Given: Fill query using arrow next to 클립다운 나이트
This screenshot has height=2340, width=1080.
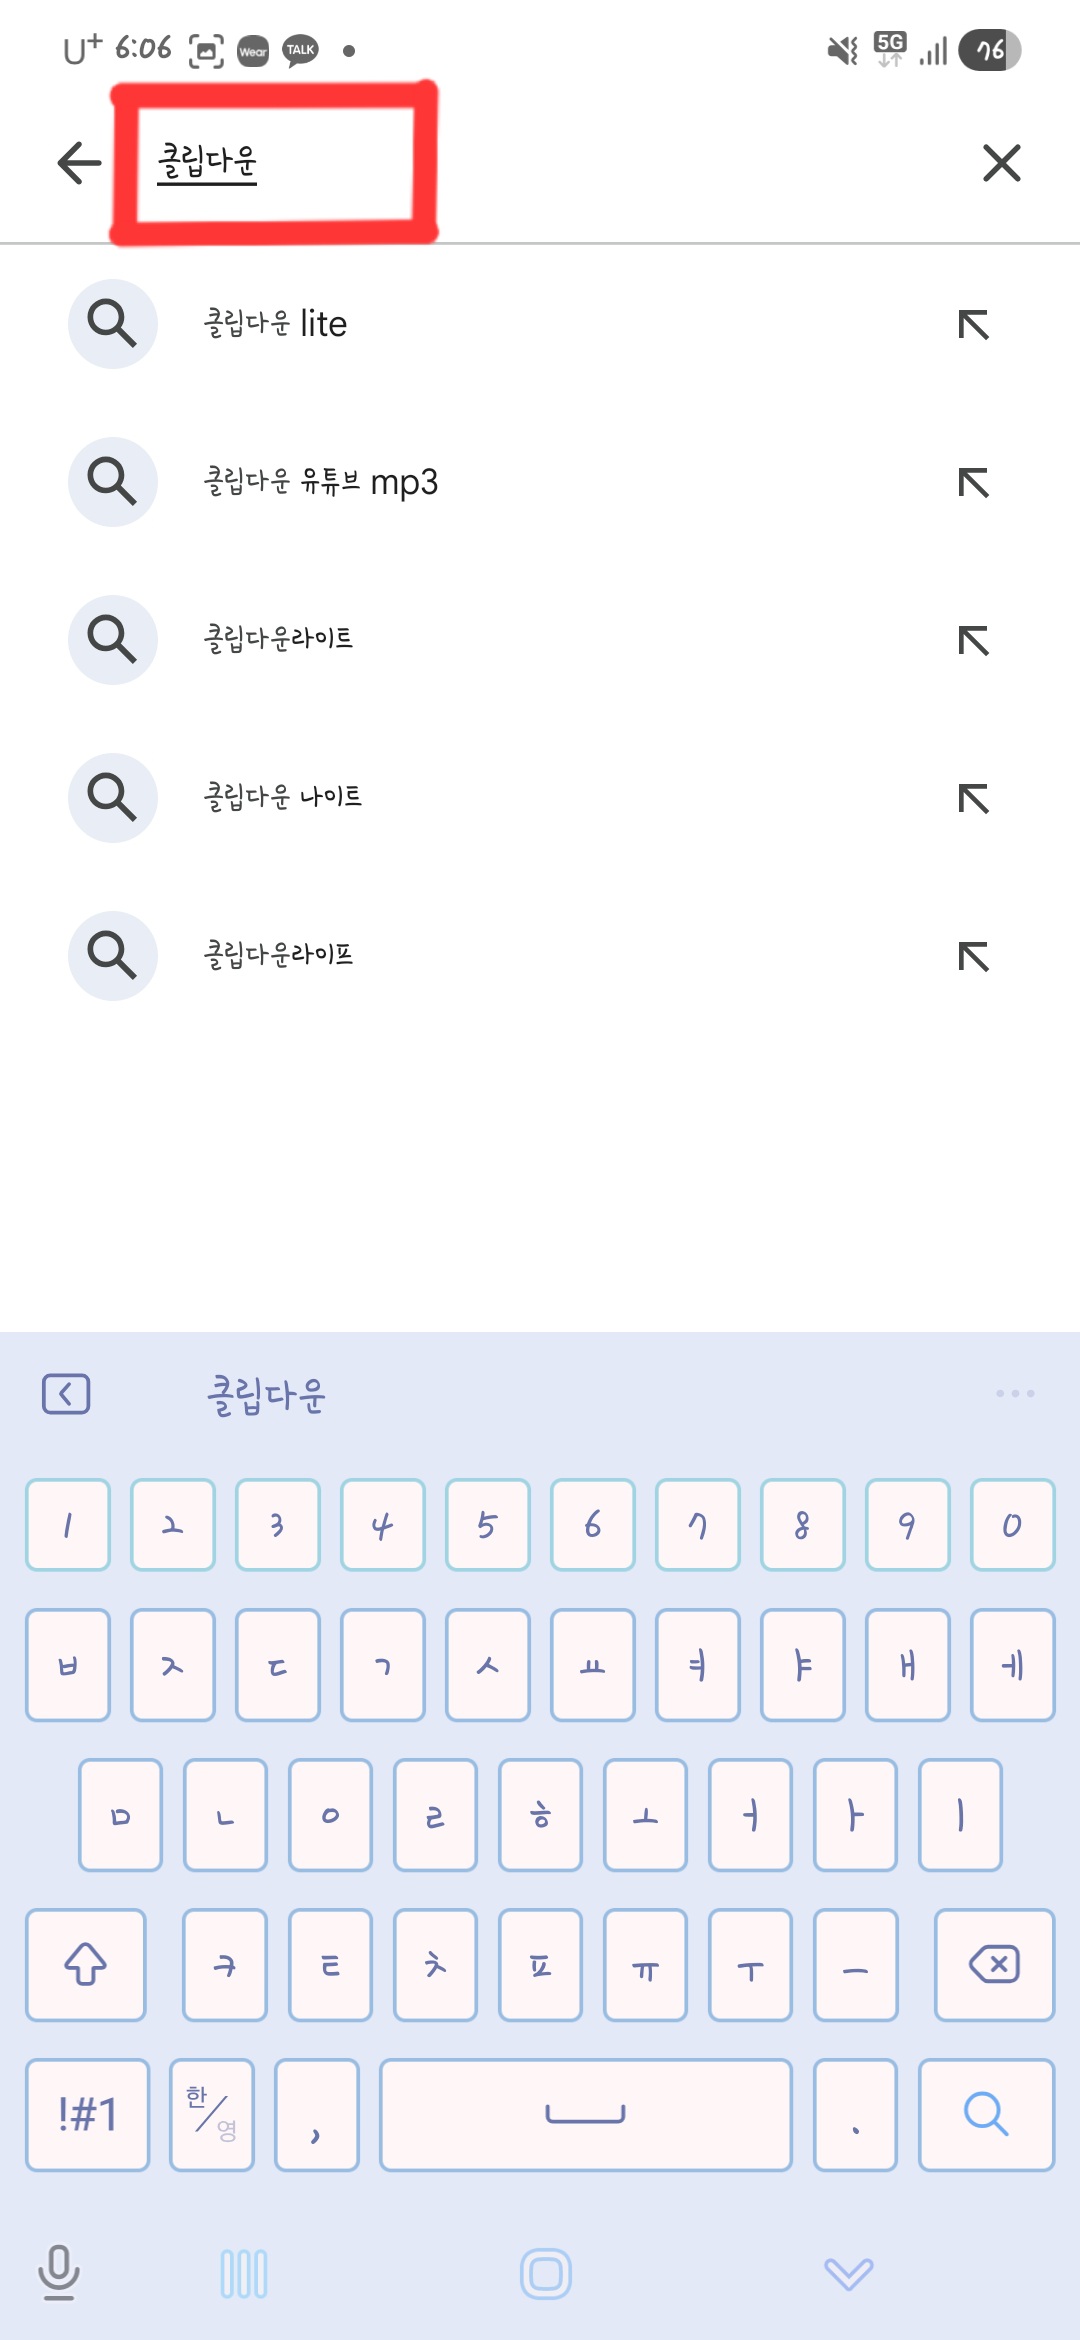Looking at the screenshot, I should 973,798.
